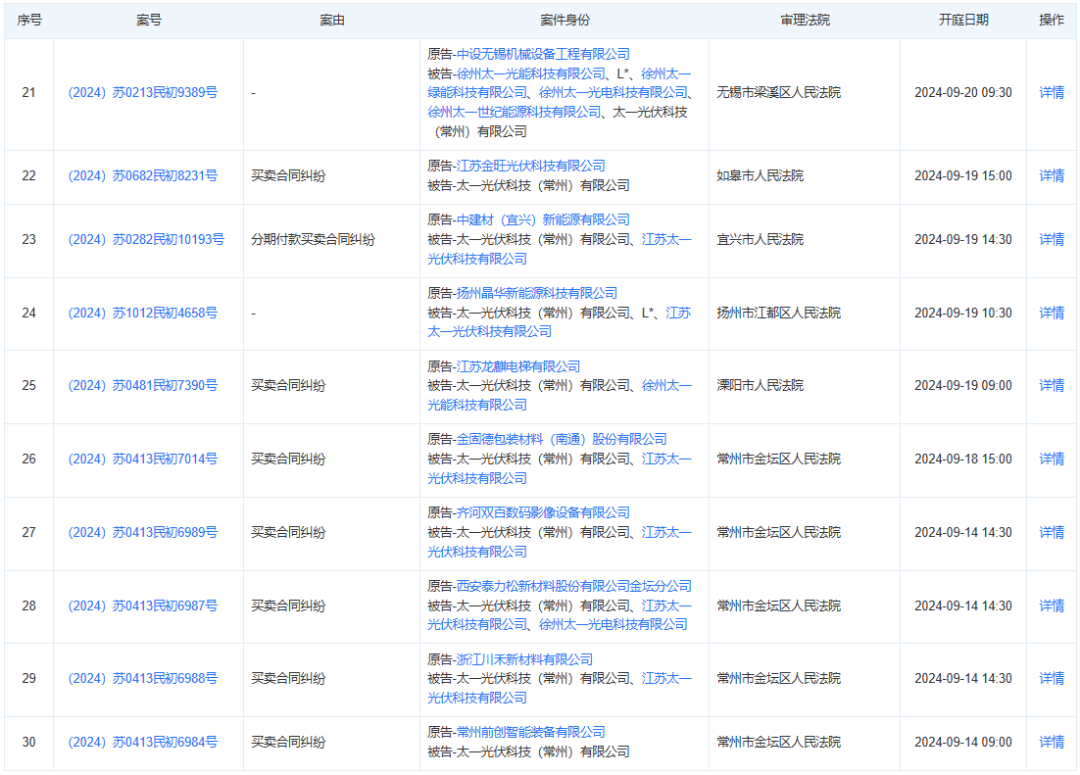
Task: Click plaintiff 中设无锡机械设备工程有限公司
Action: [x=543, y=54]
